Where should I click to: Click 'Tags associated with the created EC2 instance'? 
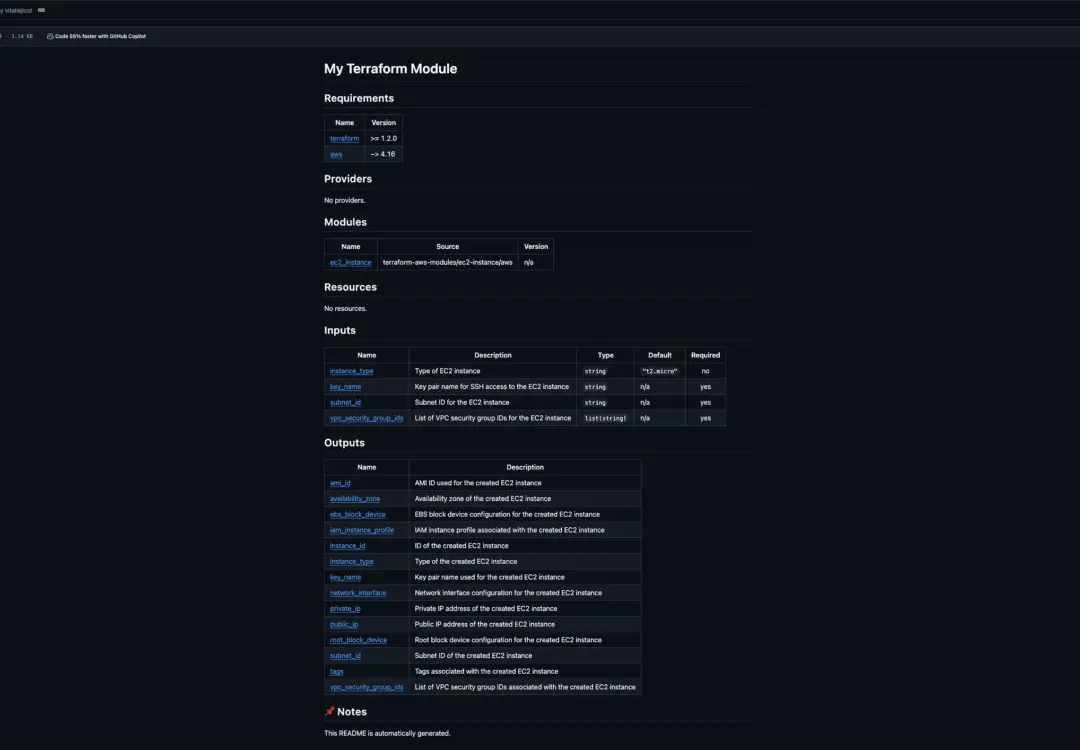coord(486,671)
